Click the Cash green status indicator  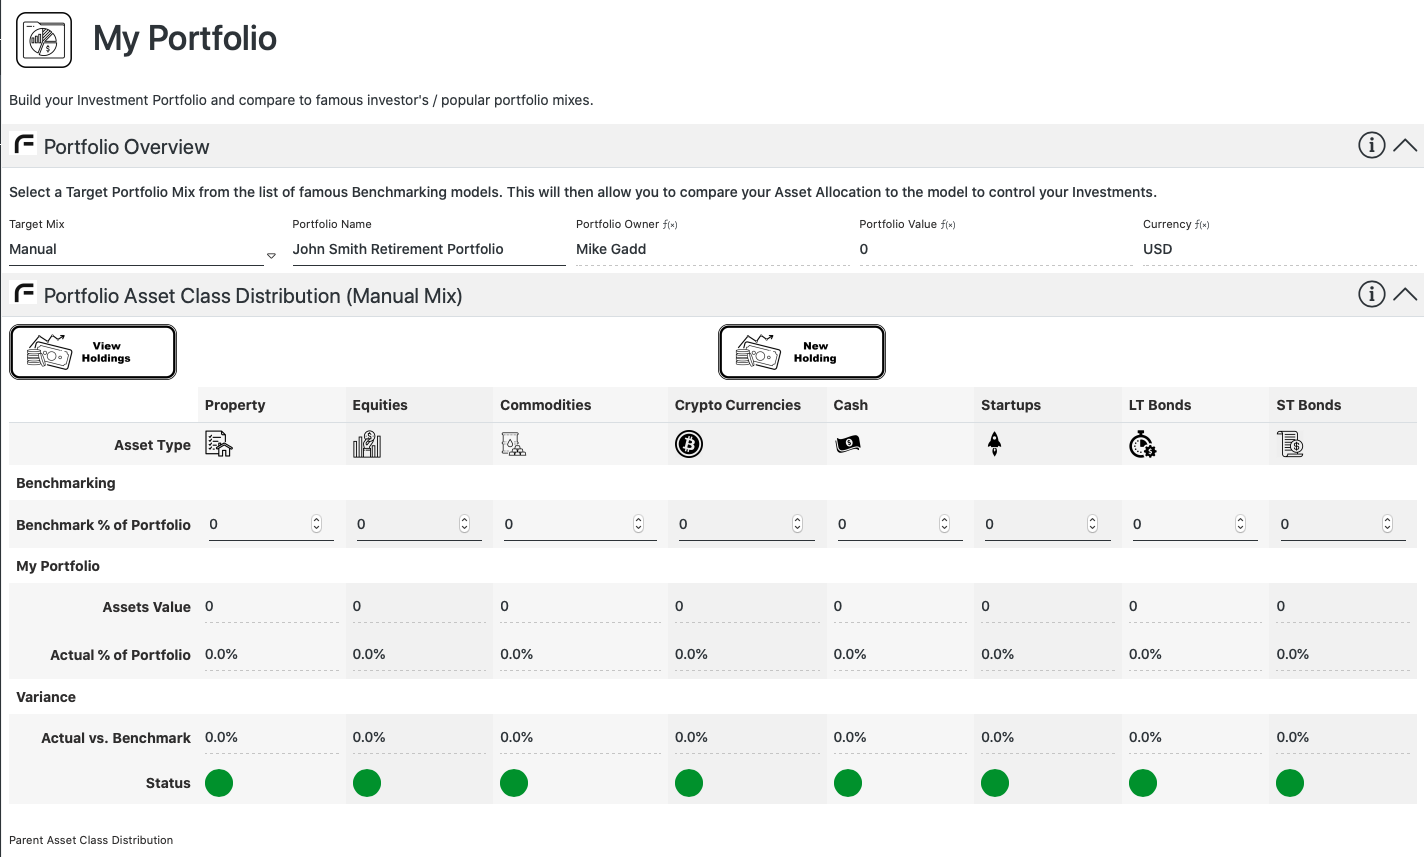pos(848,783)
